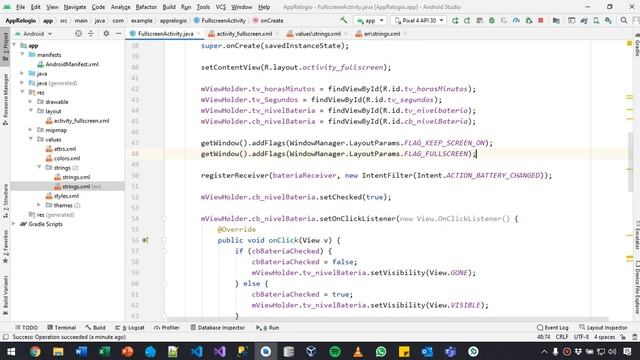
Task: Toggle the read-only lock in status bar
Action: click(x=623, y=337)
